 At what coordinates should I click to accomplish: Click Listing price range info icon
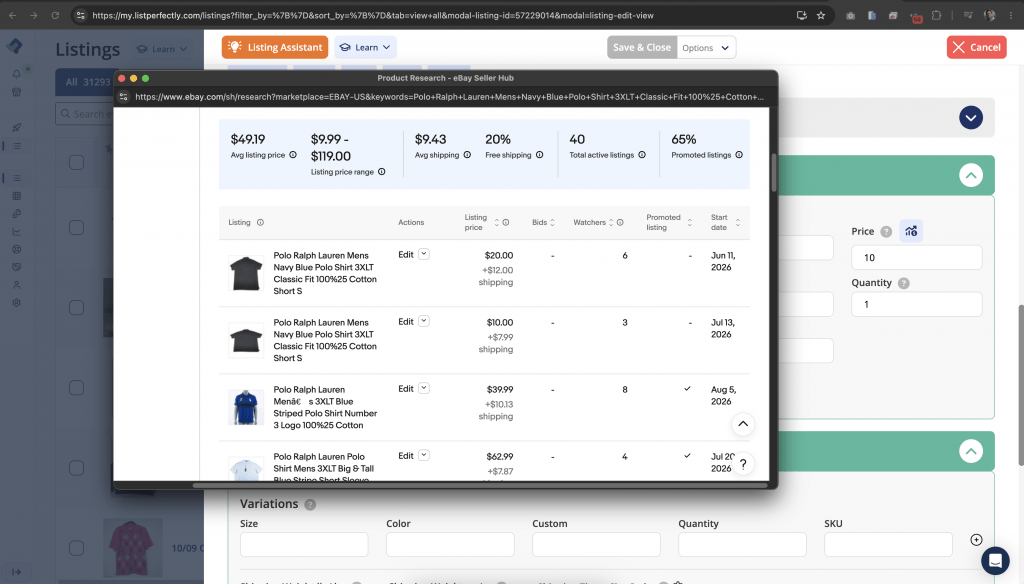pyautogui.click(x=381, y=172)
